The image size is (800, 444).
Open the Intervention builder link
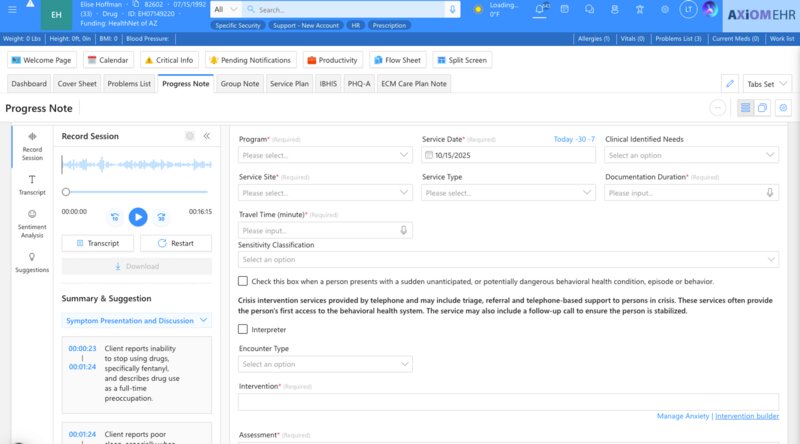[747, 416]
